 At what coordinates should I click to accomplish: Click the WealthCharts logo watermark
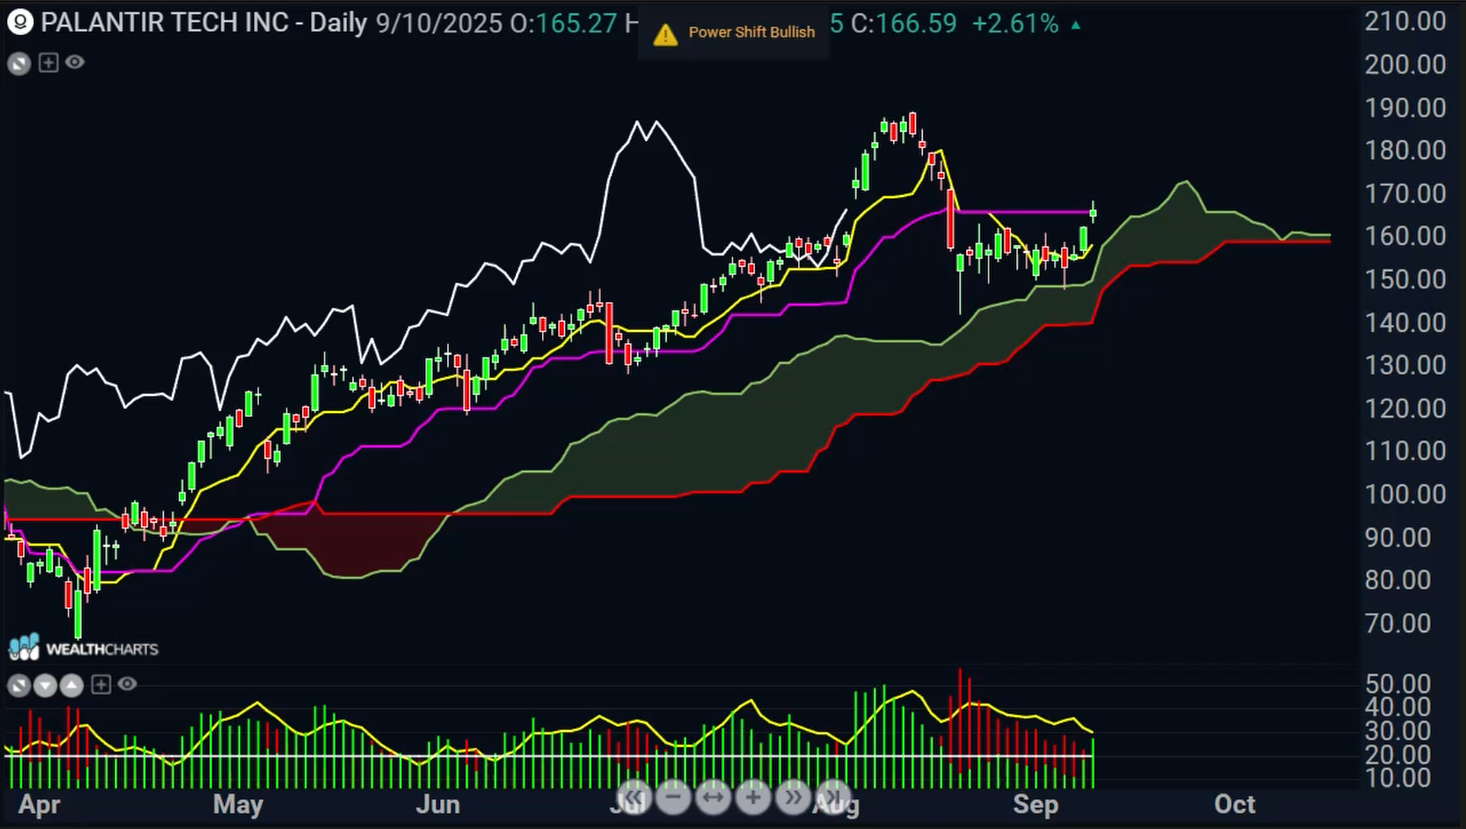pos(84,648)
